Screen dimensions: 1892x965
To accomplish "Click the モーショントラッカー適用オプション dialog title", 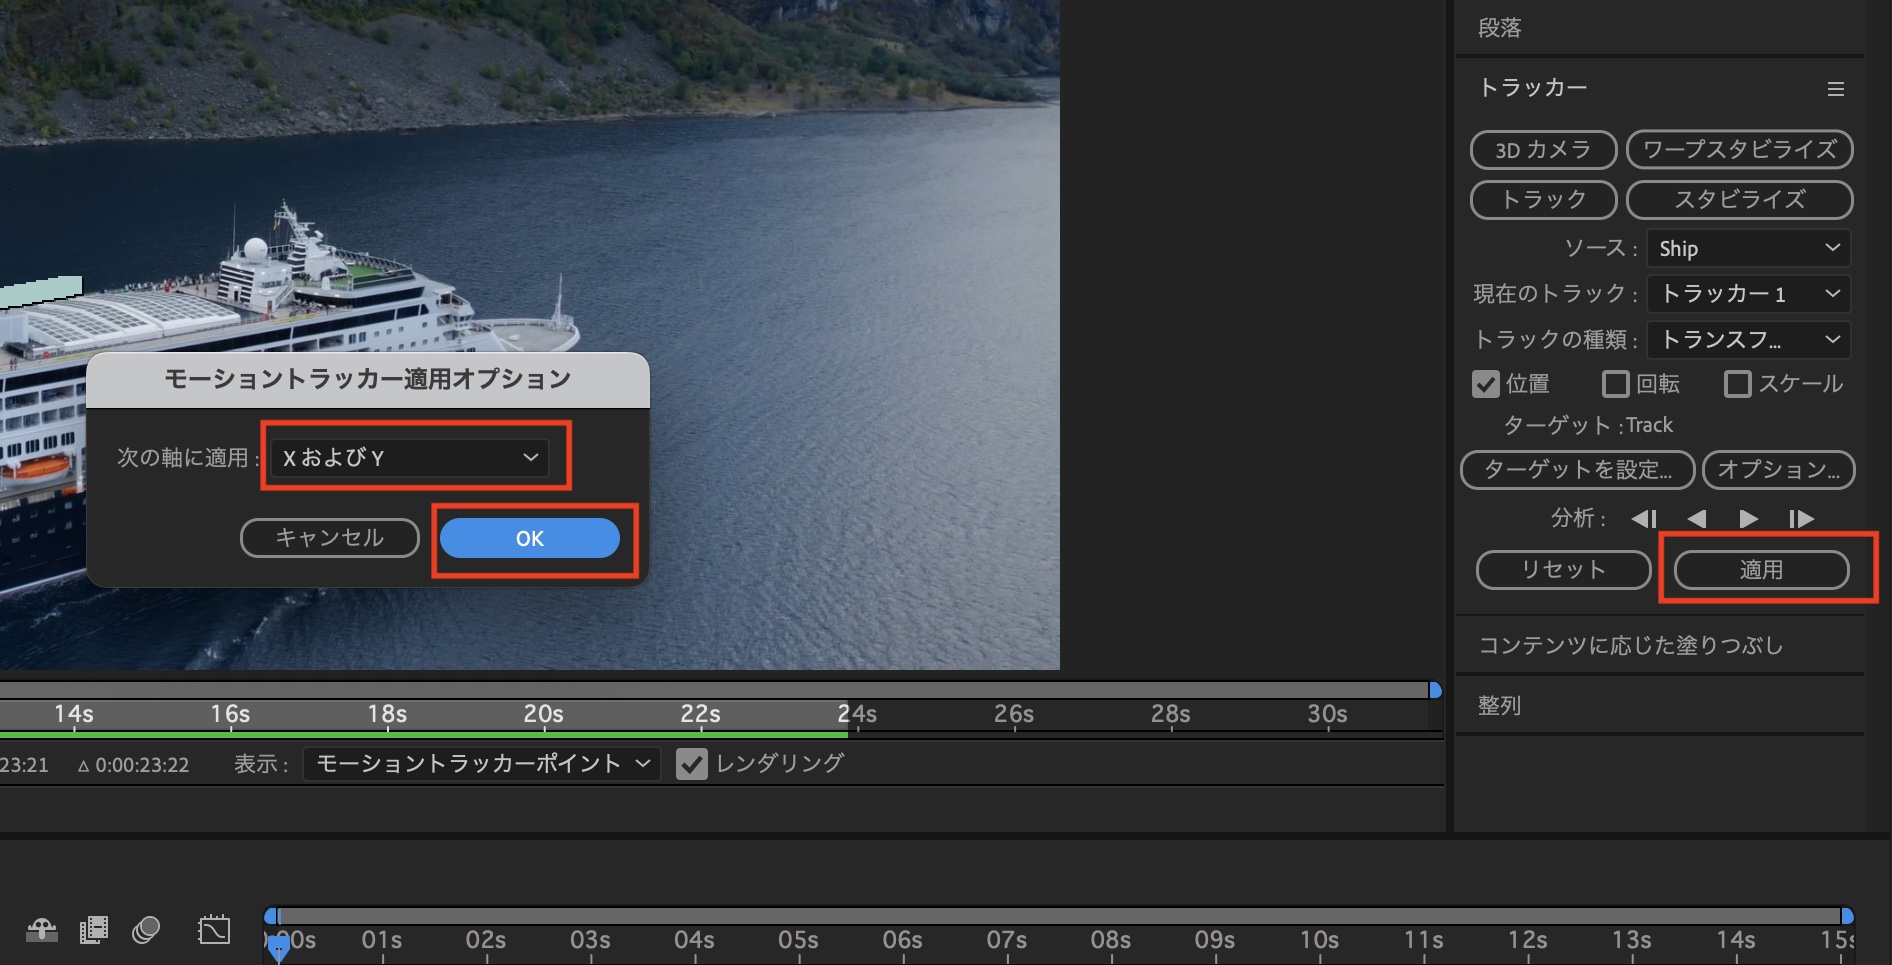I will (x=368, y=379).
